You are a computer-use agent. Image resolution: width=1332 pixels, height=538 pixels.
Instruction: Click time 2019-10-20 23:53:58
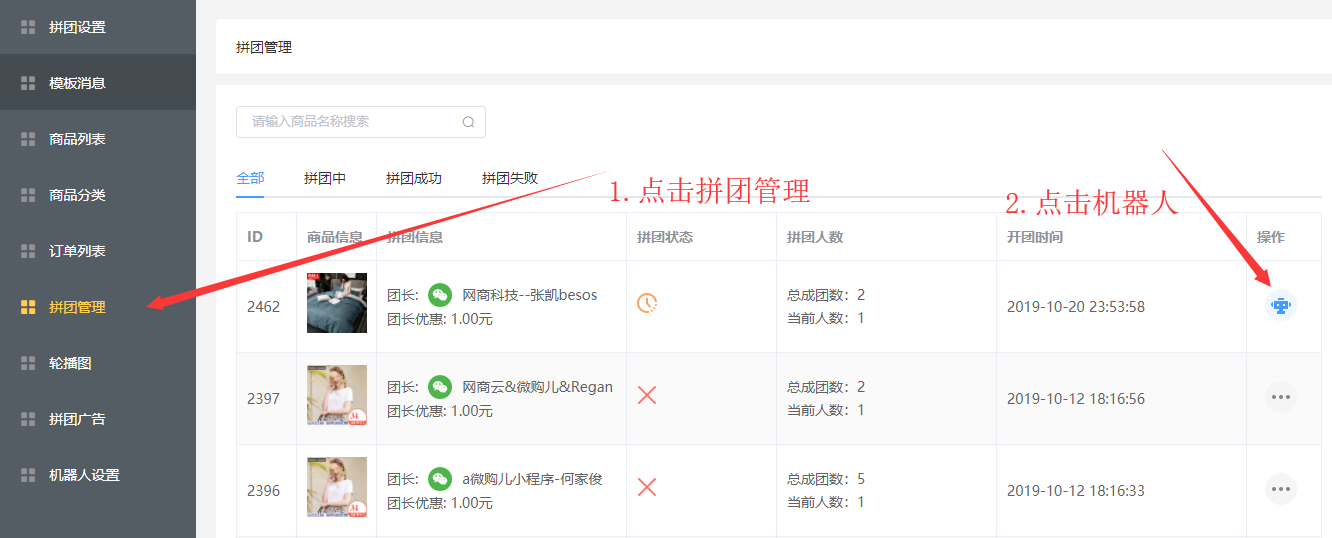pyautogui.click(x=1076, y=307)
